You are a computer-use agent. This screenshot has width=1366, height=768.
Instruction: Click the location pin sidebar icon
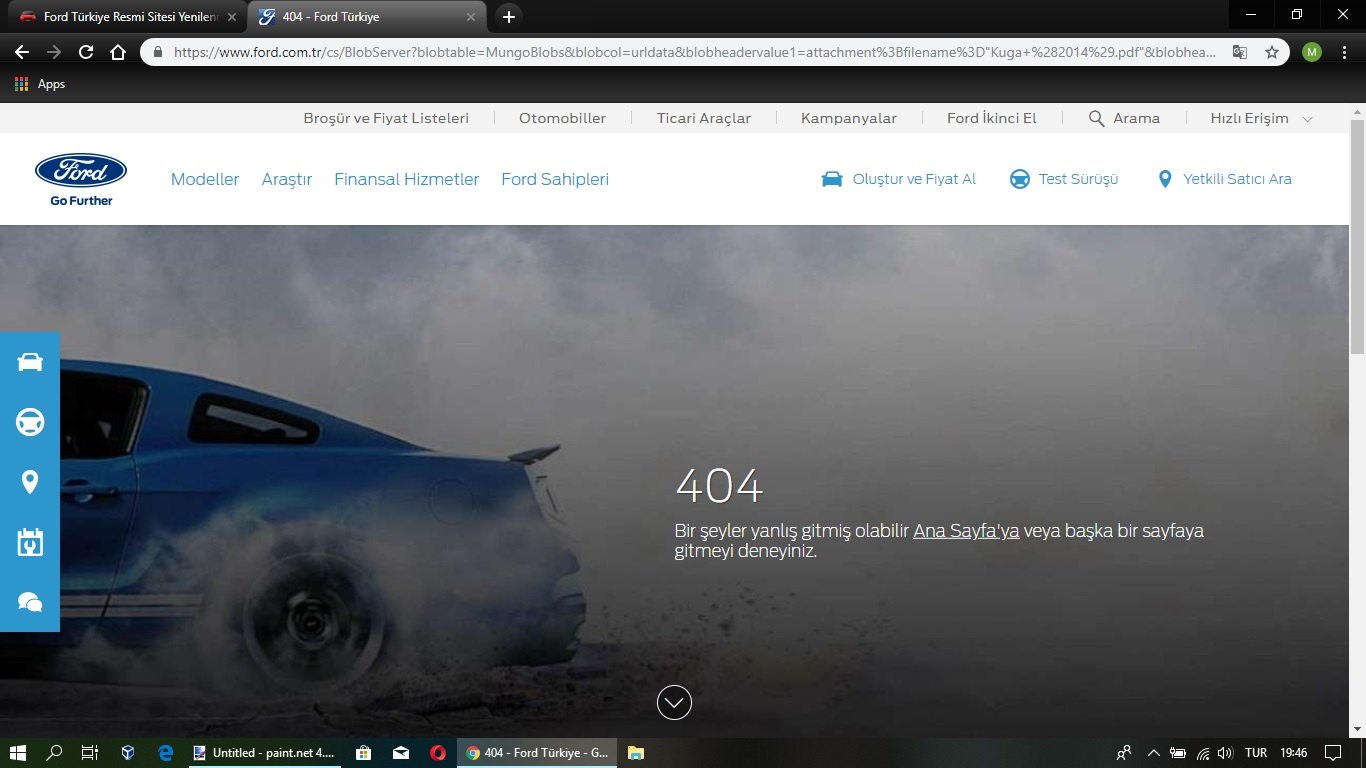(x=30, y=483)
